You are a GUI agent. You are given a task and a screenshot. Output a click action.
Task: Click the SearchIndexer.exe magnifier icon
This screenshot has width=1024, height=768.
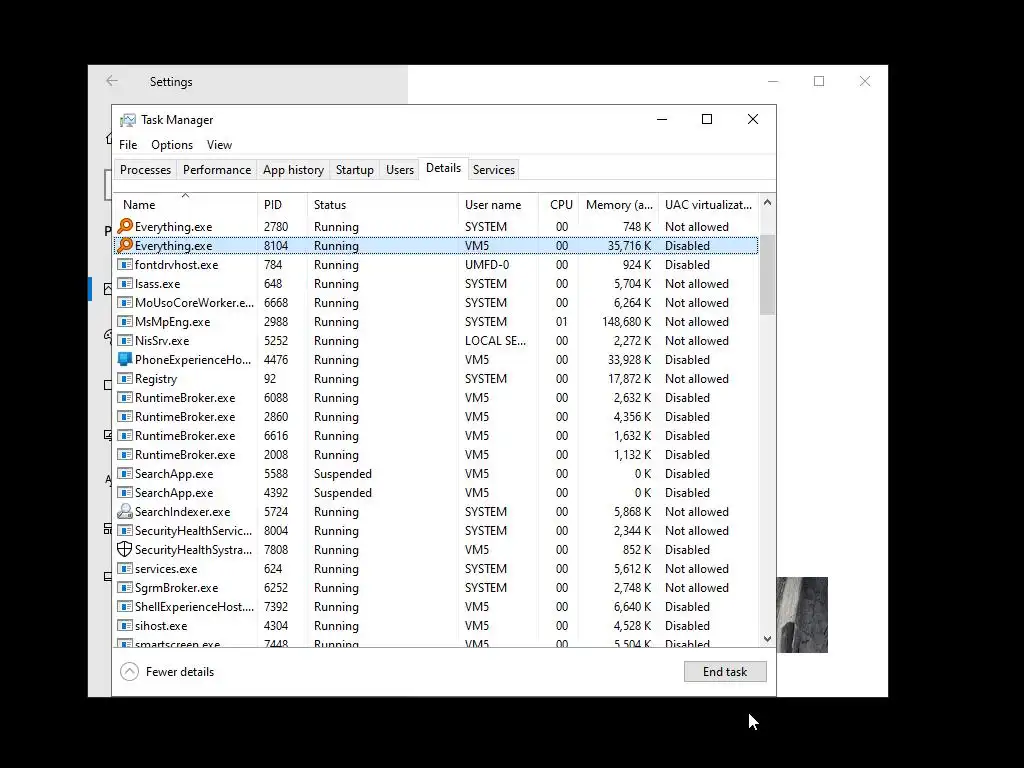click(125, 511)
